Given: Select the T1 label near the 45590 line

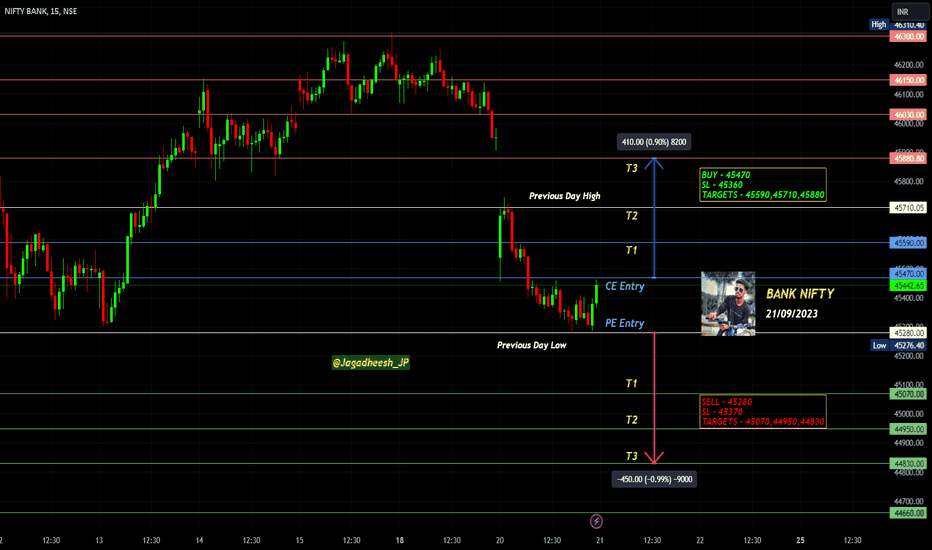Looking at the screenshot, I should click(x=631, y=250).
